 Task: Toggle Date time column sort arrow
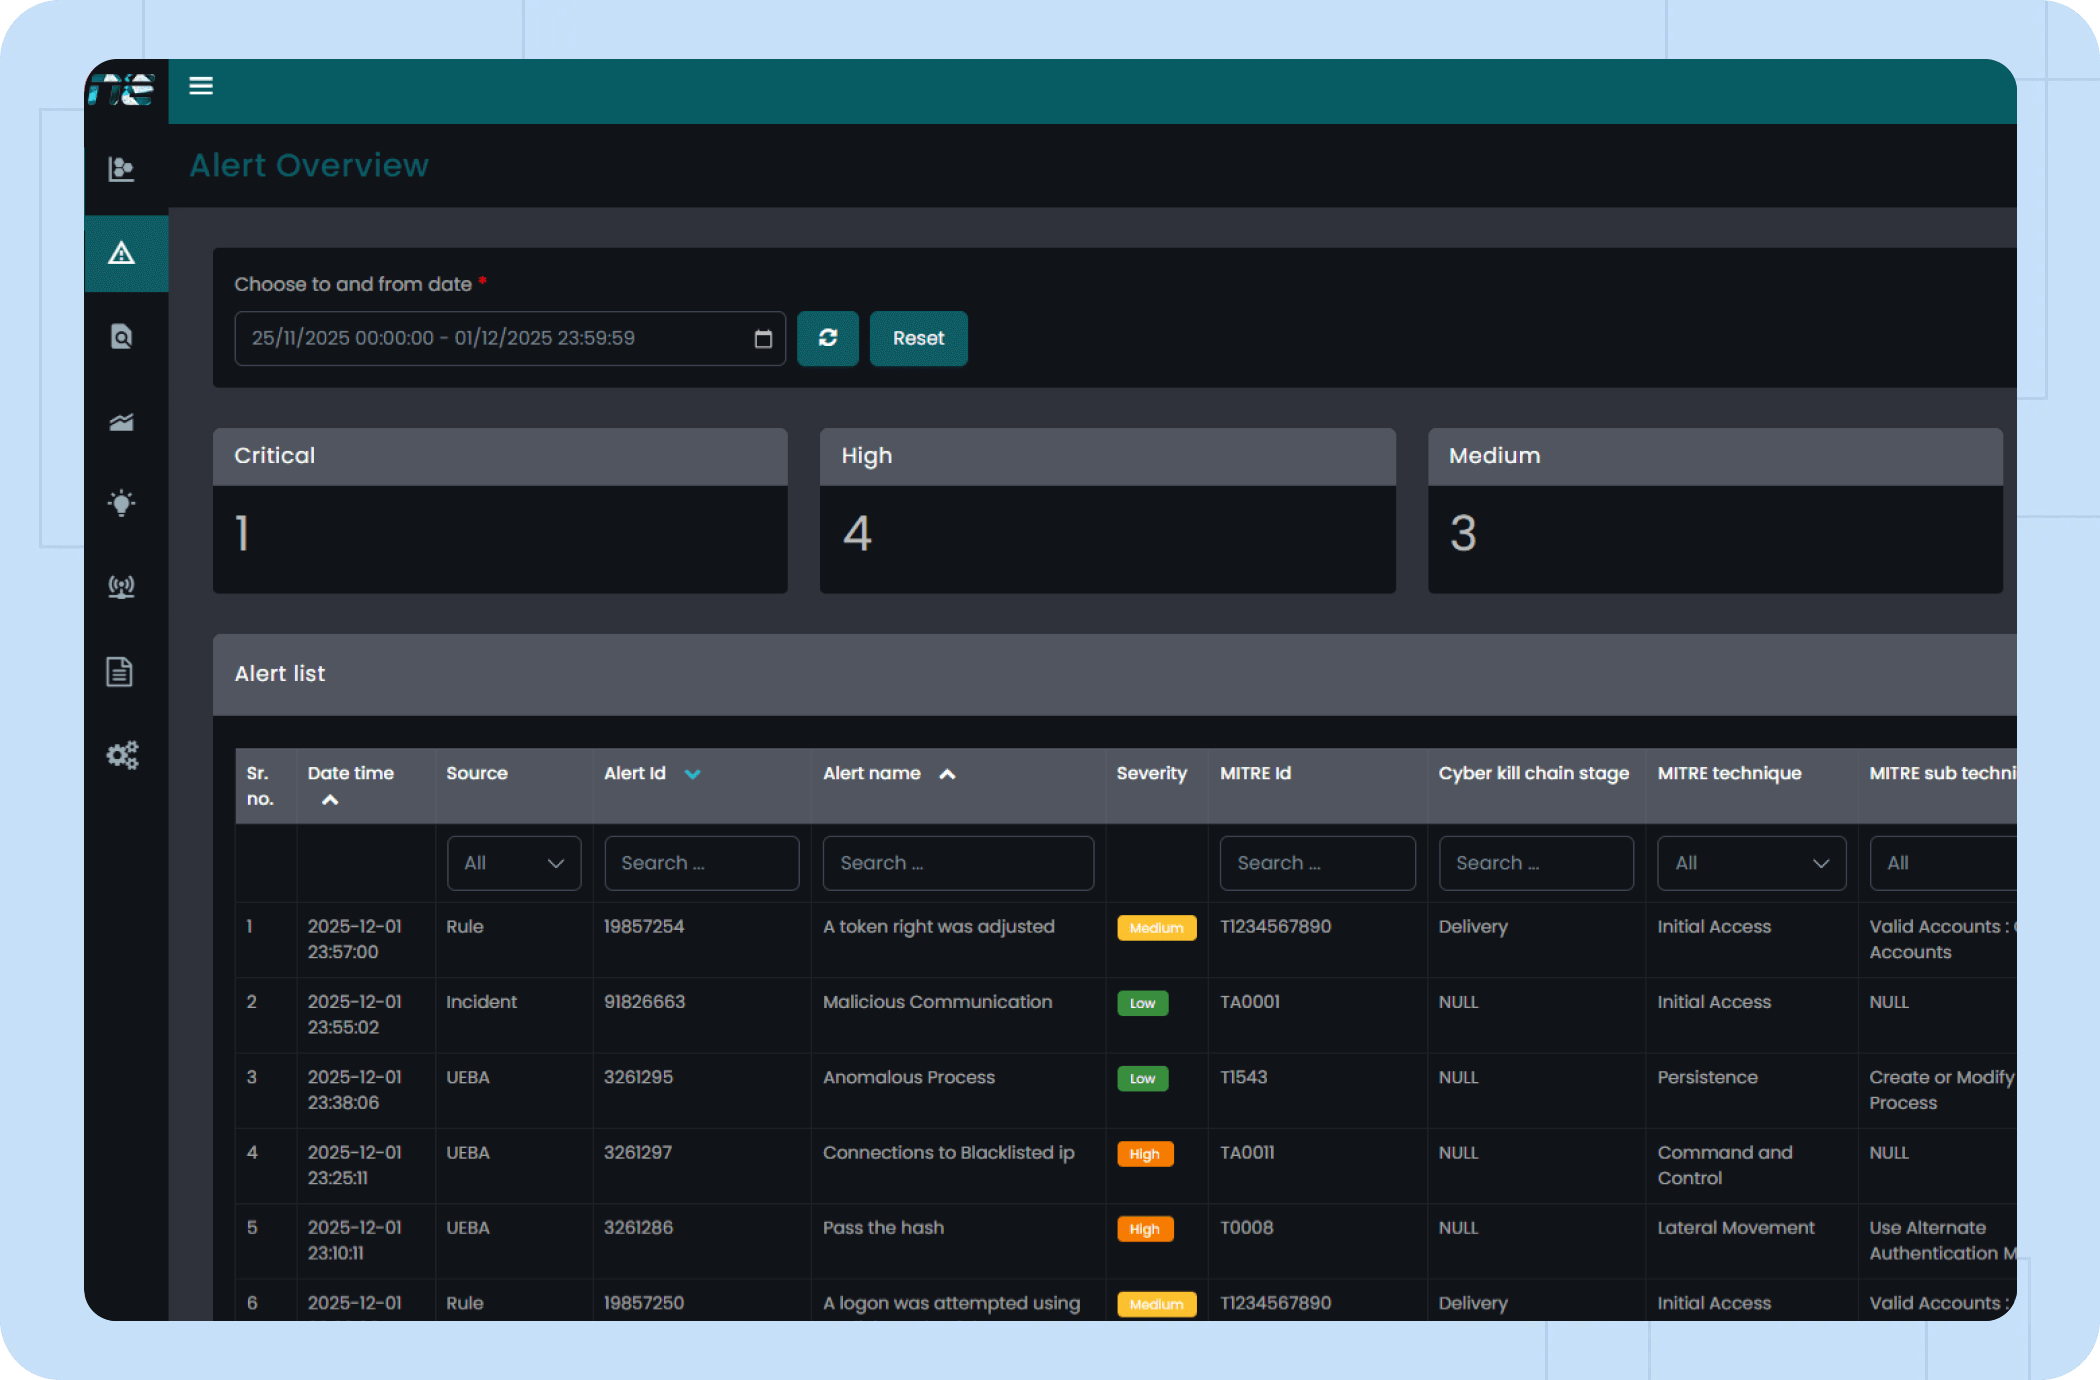click(330, 800)
